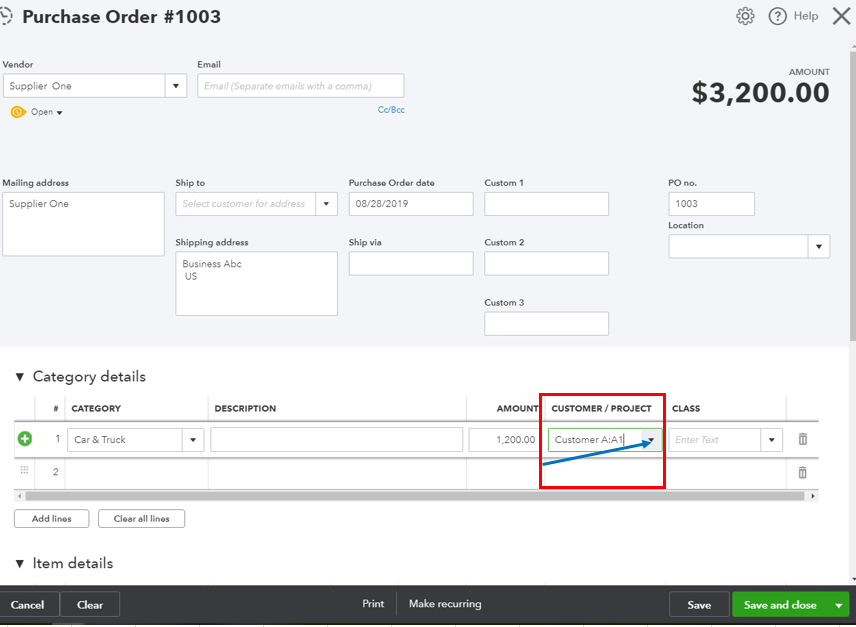Open the Location dropdown arrow

819,247
